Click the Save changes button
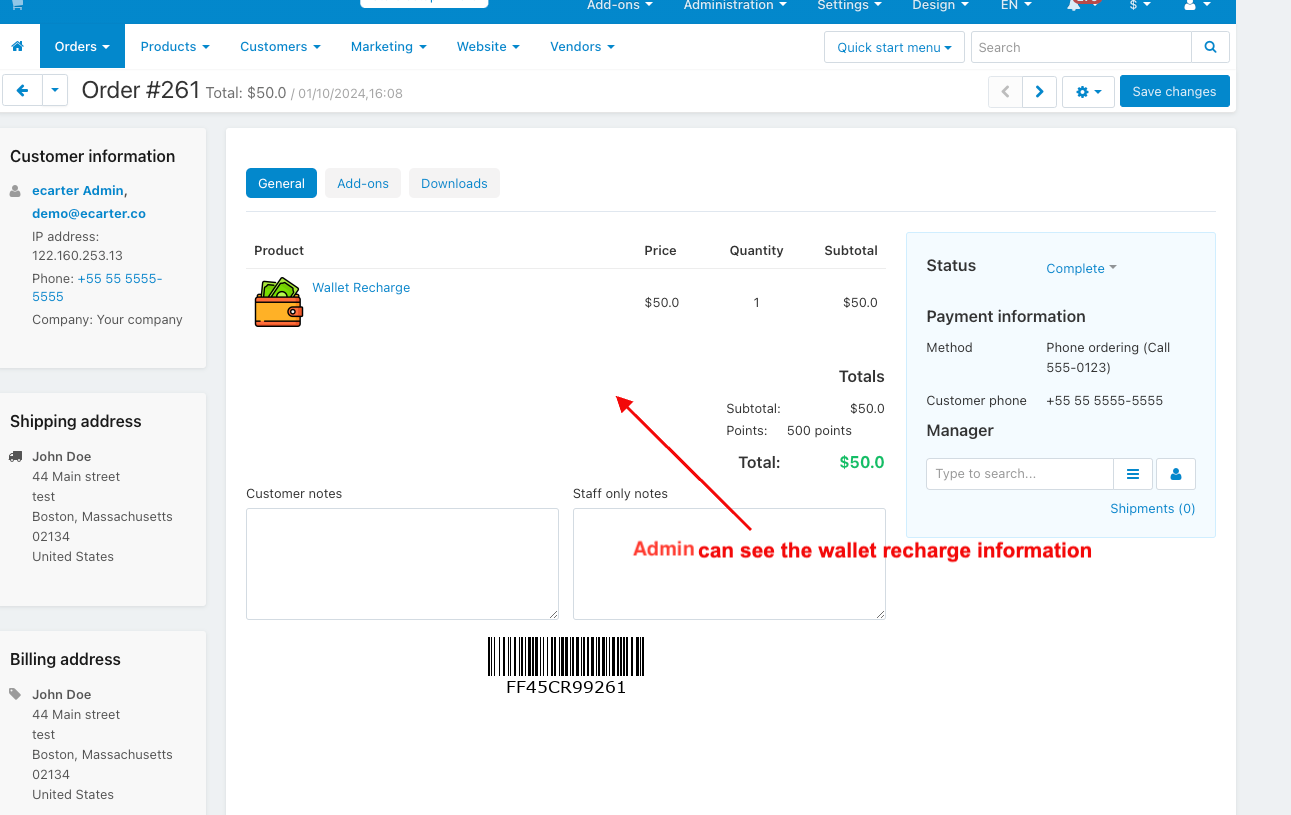 [1174, 91]
